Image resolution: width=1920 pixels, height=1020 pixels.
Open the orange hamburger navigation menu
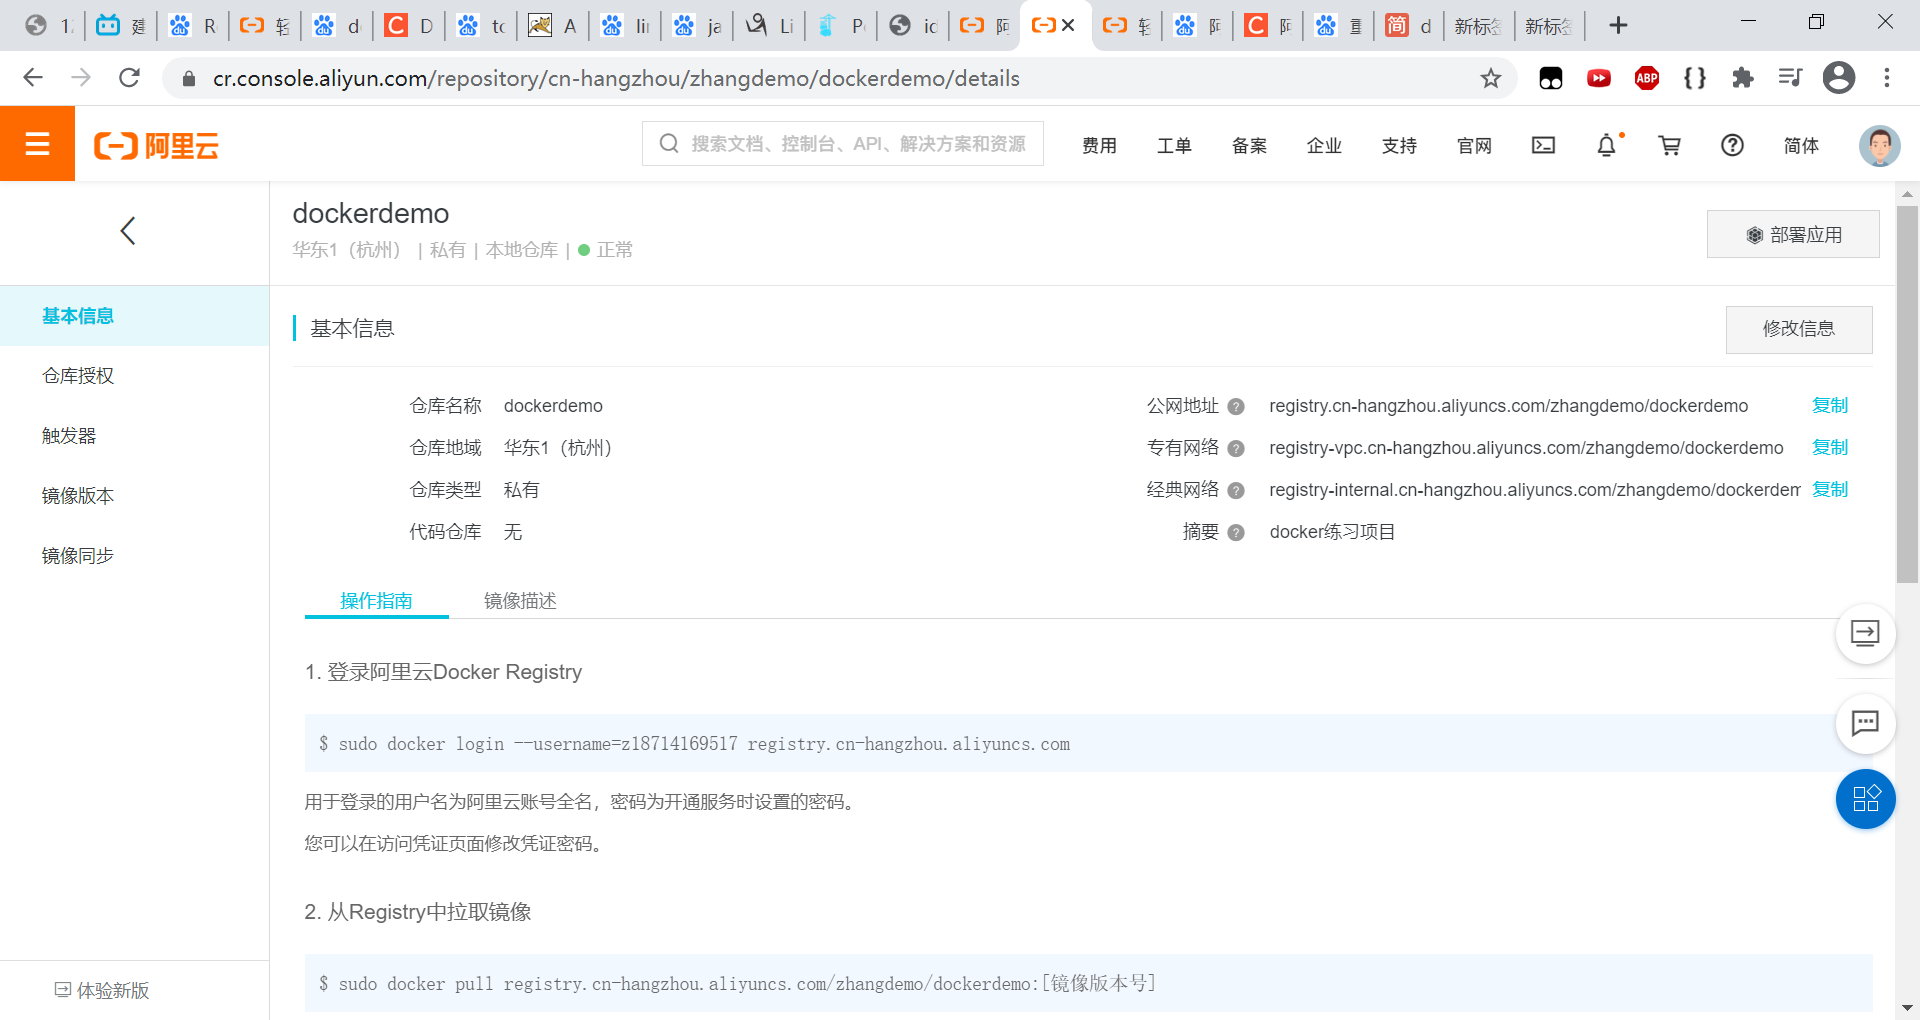click(37, 144)
